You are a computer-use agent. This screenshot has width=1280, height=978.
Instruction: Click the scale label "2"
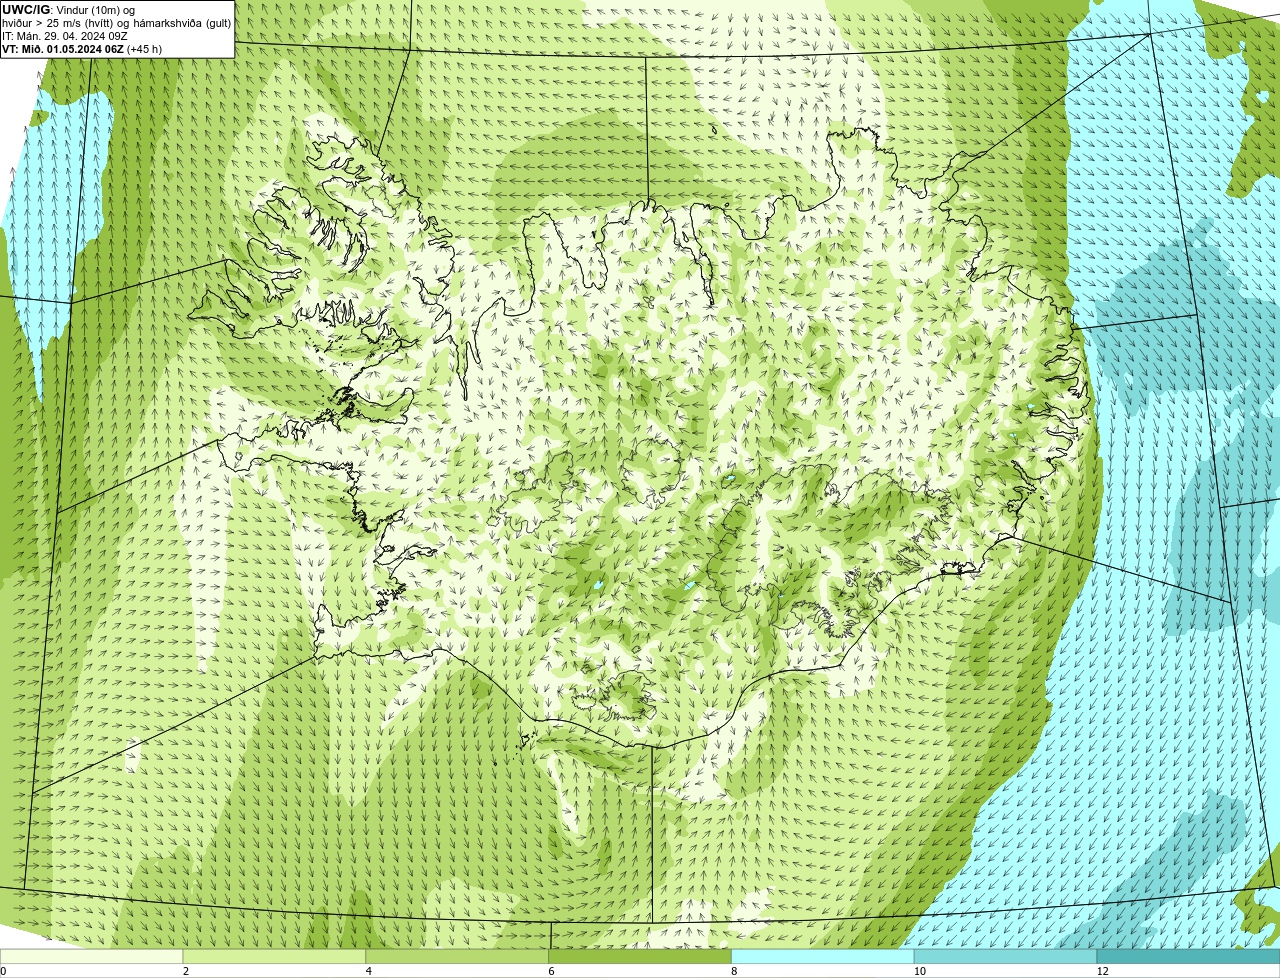[186, 971]
